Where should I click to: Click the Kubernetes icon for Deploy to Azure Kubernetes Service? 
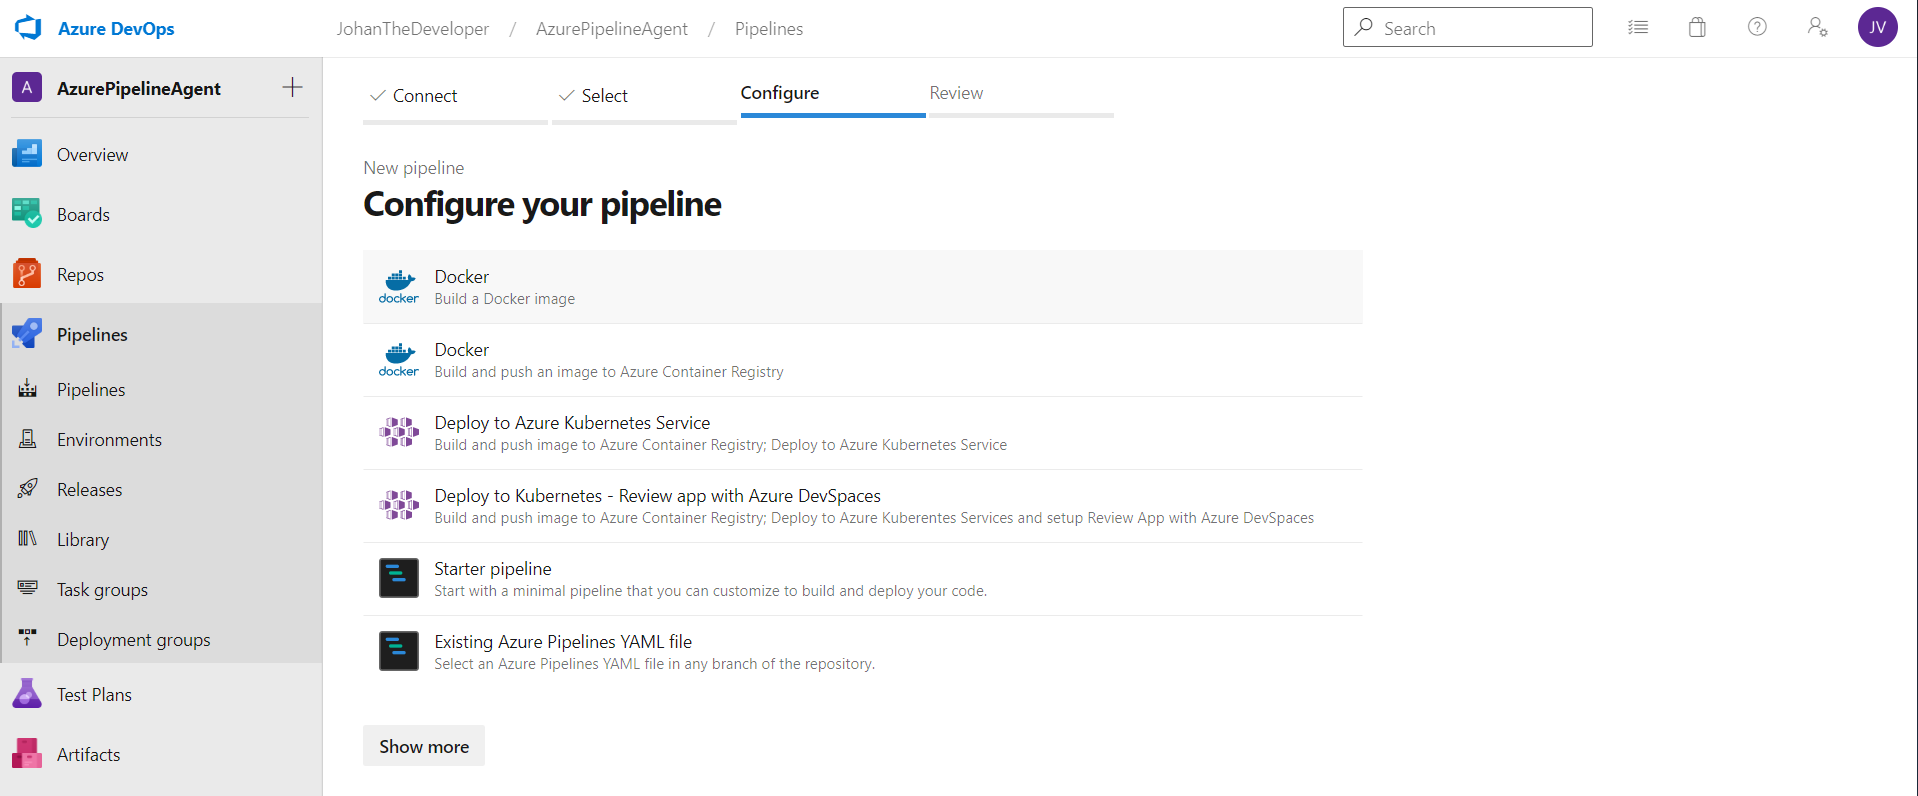point(399,432)
